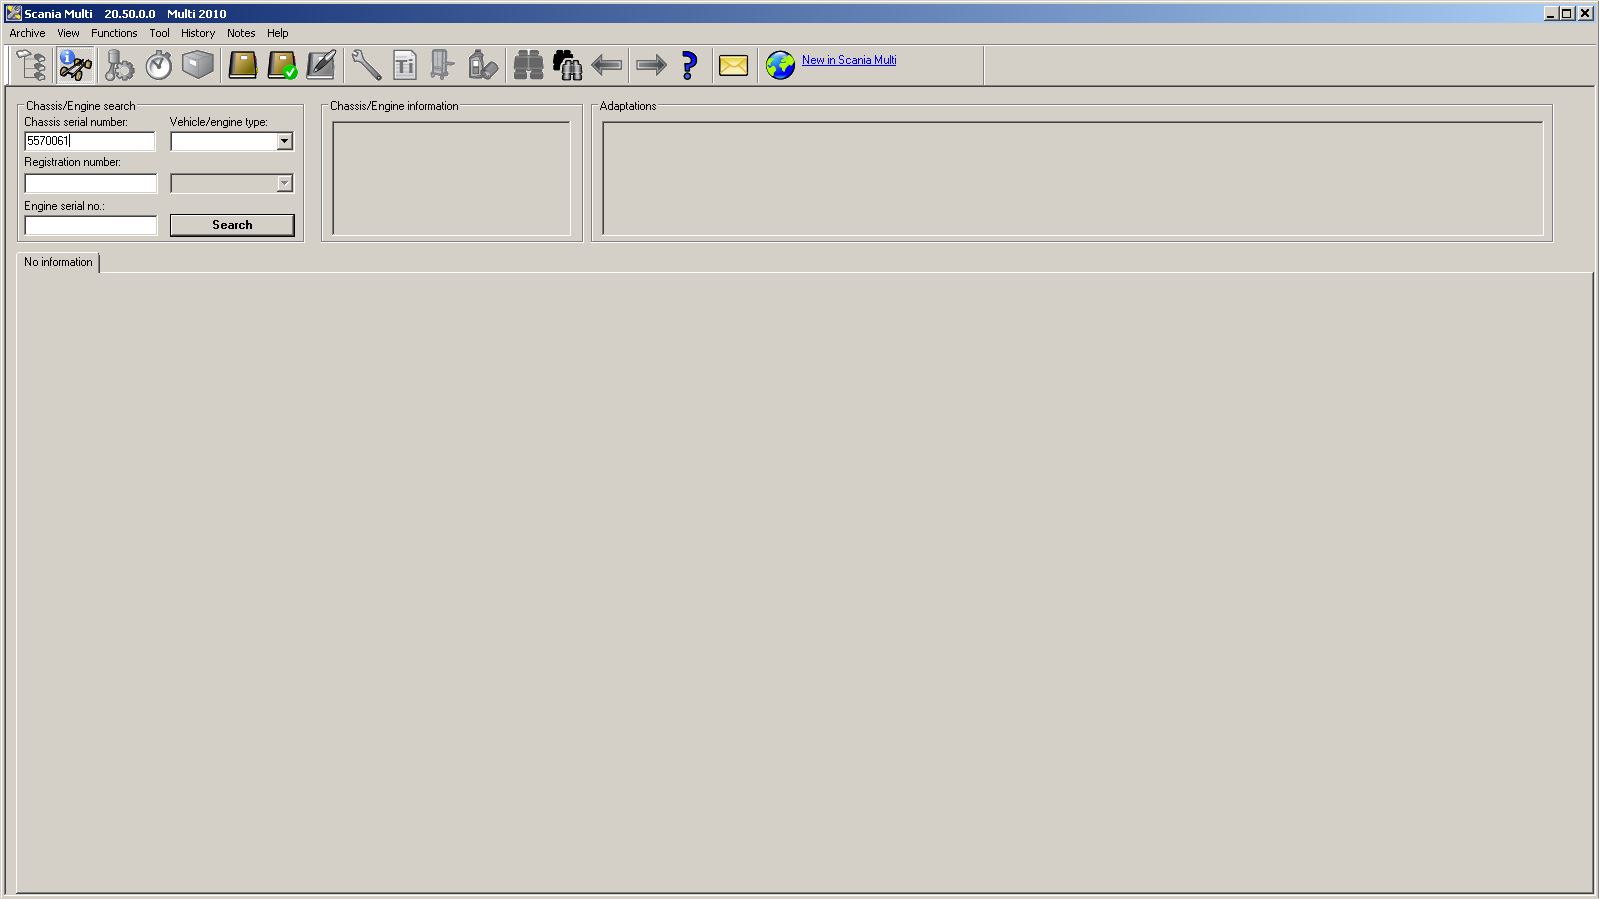Open the book with green checkmark icon
The image size is (1599, 899).
click(x=283, y=65)
